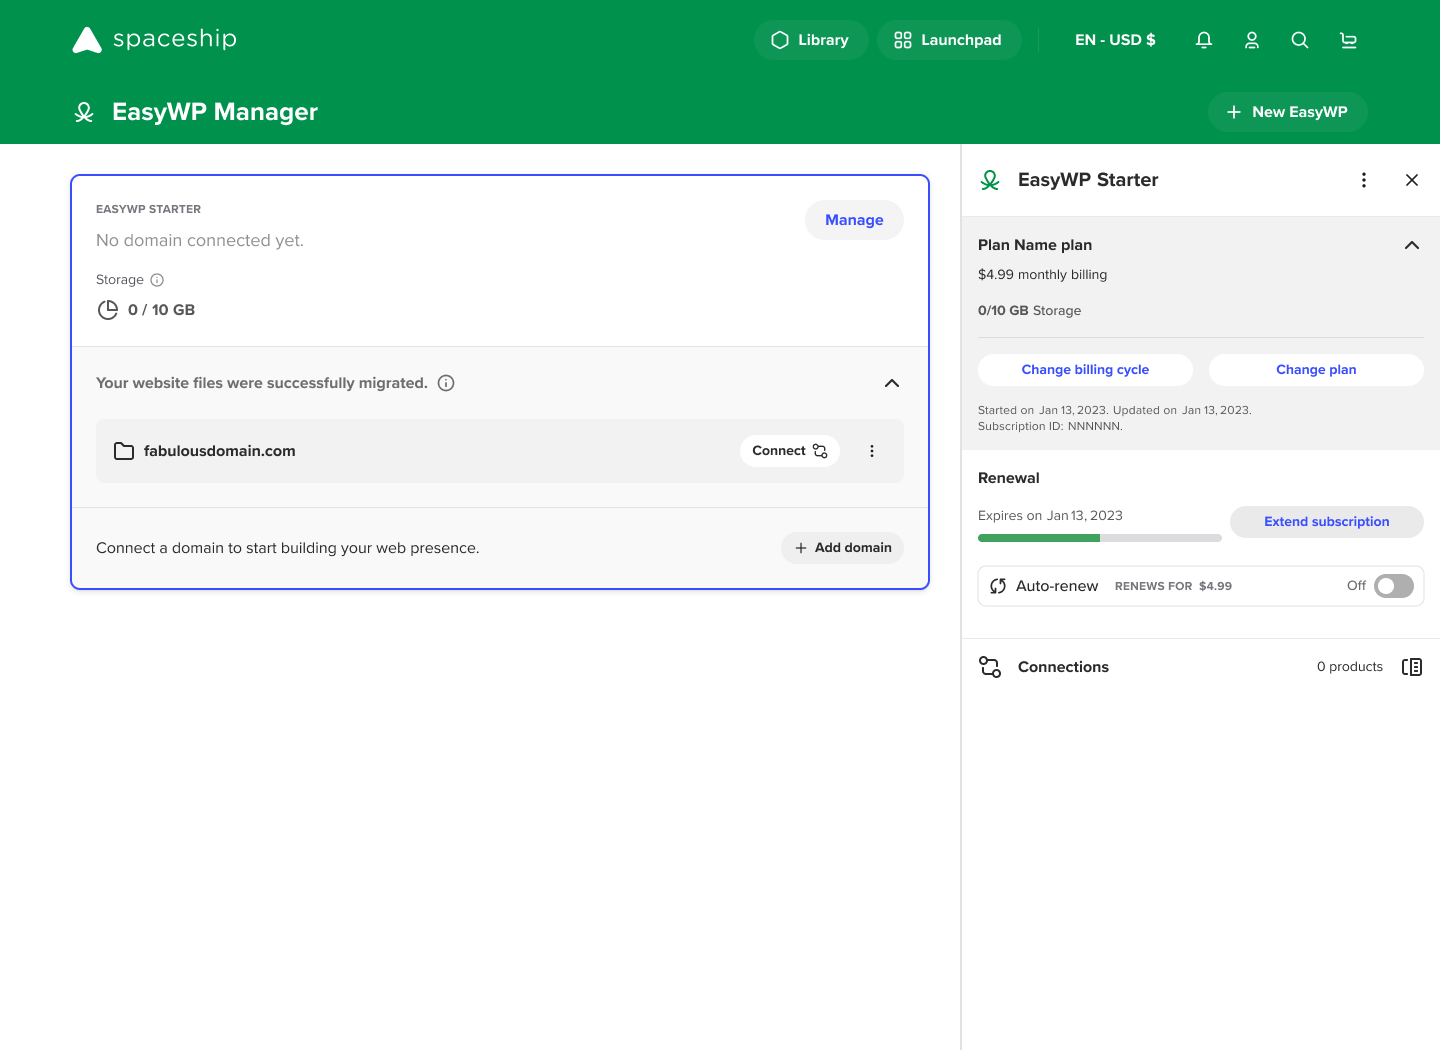Click the Storage info icon
1440x1050 pixels.
[157, 280]
